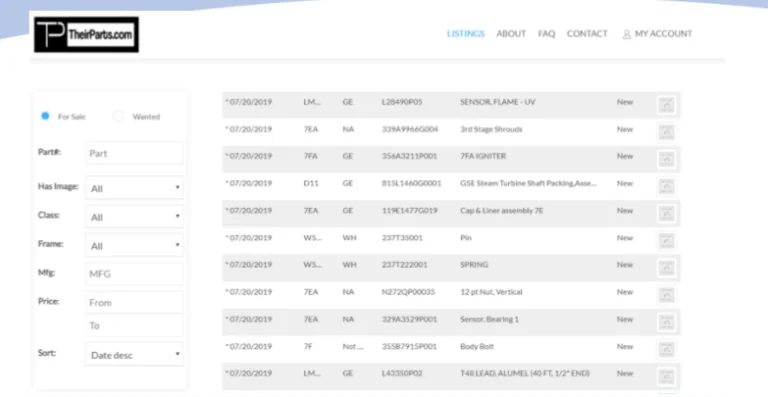The width and height of the screenshot is (768, 397).
Task: Open the ABOUT page
Action: click(511, 34)
